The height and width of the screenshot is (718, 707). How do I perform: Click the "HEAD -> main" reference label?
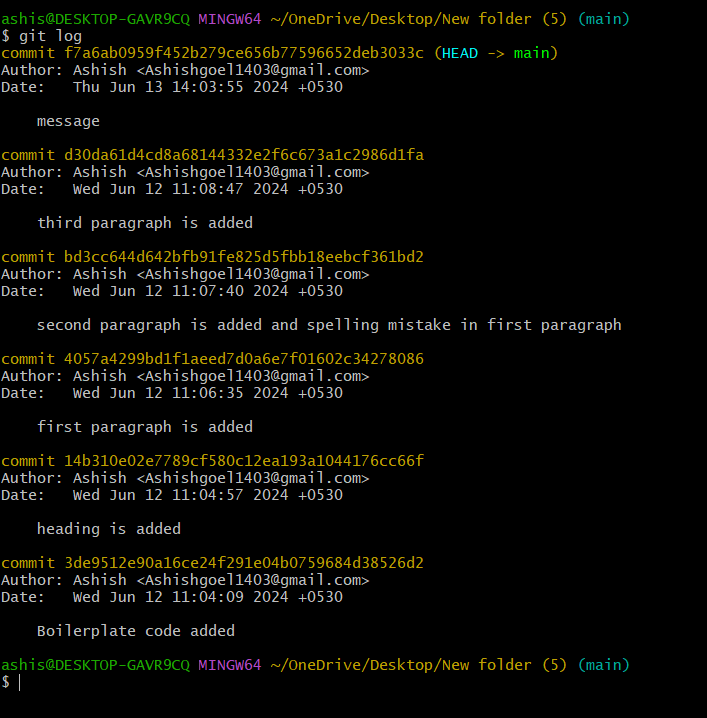click(496, 53)
